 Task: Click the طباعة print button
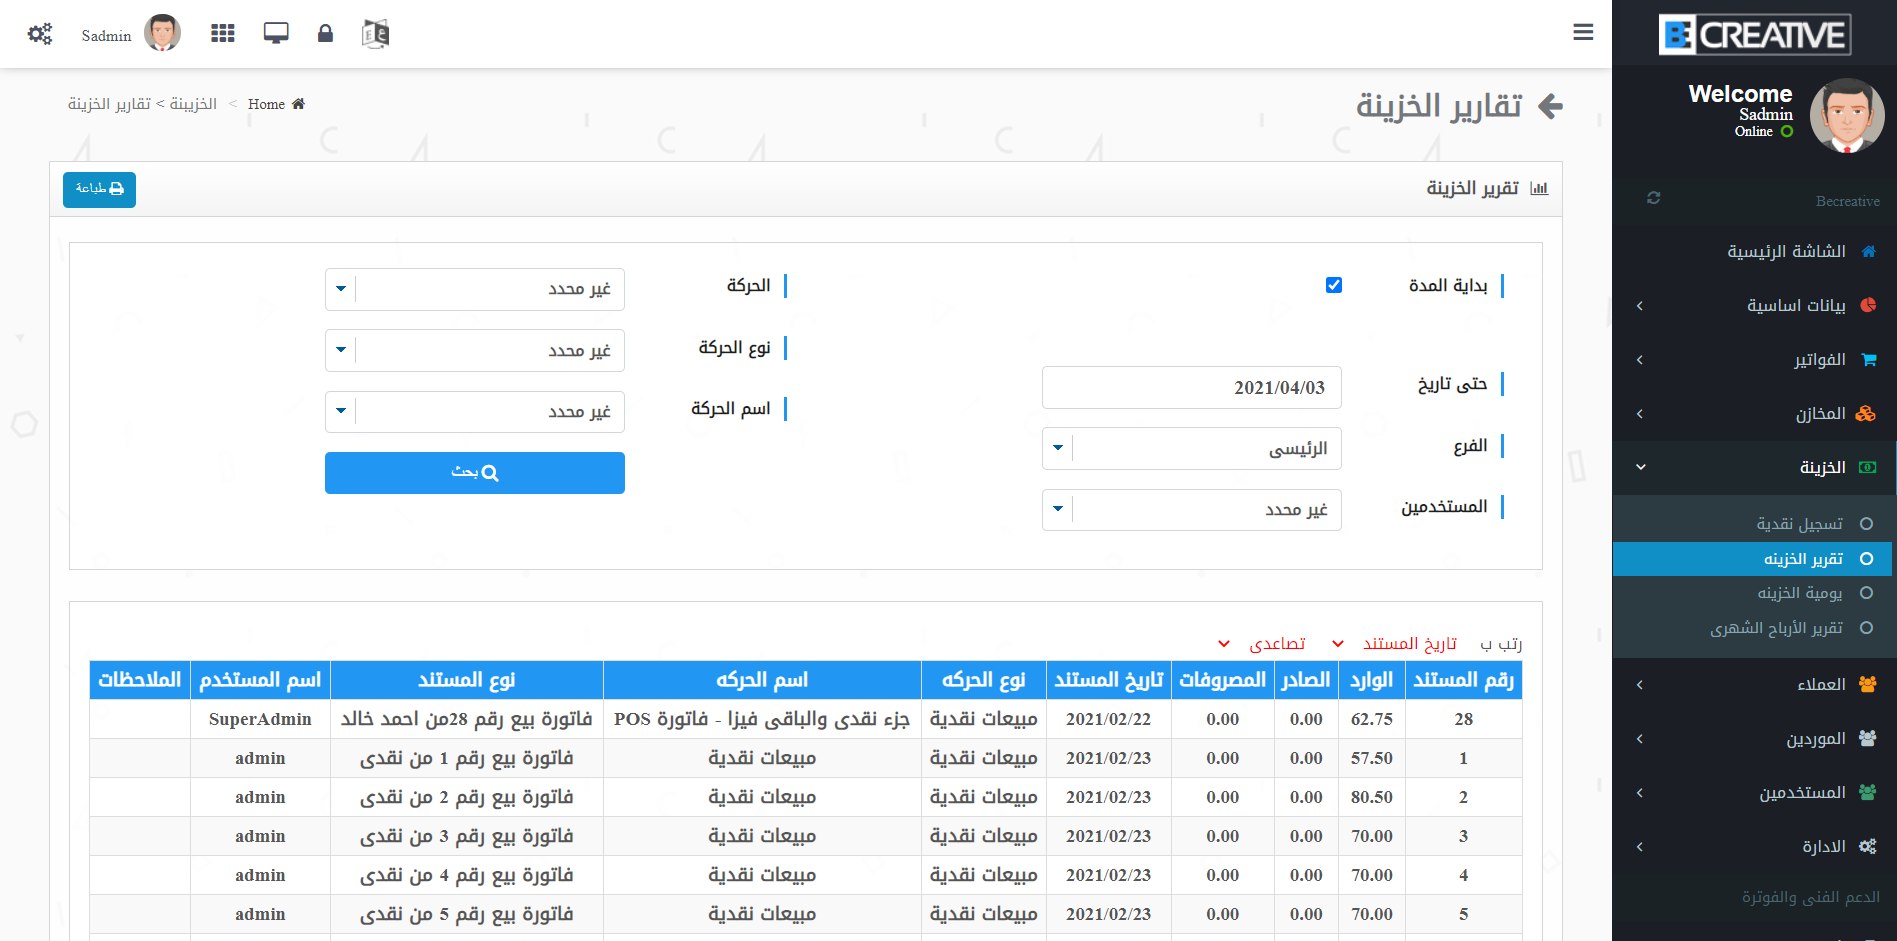click(99, 189)
